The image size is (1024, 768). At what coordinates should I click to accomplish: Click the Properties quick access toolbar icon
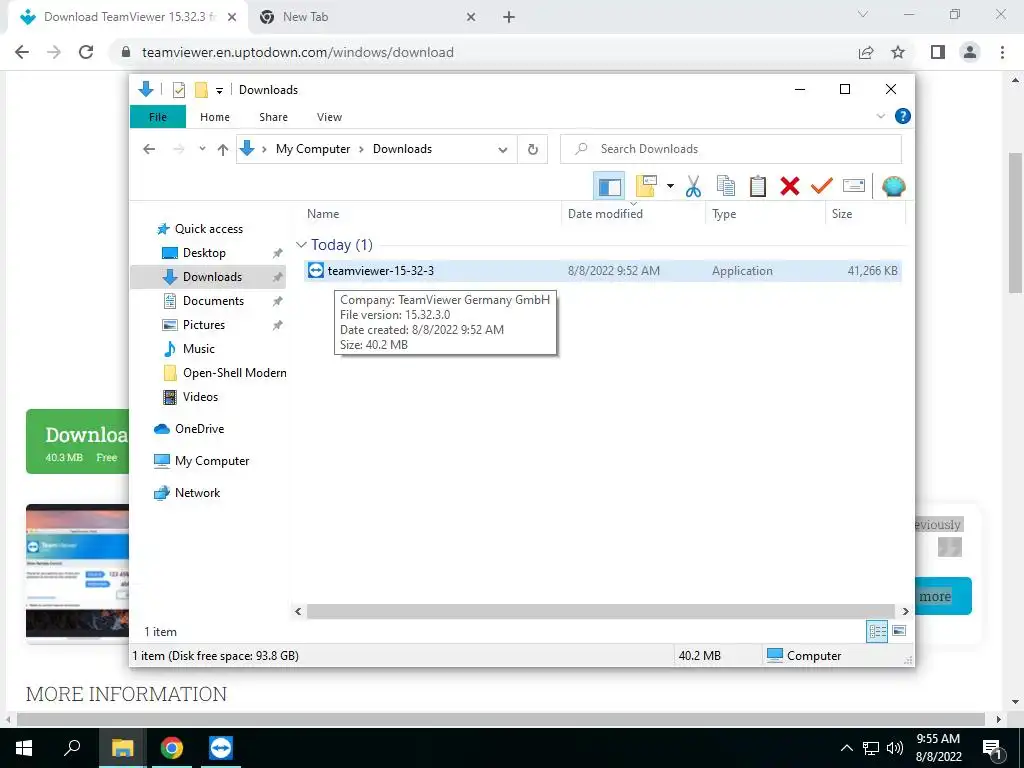179,90
